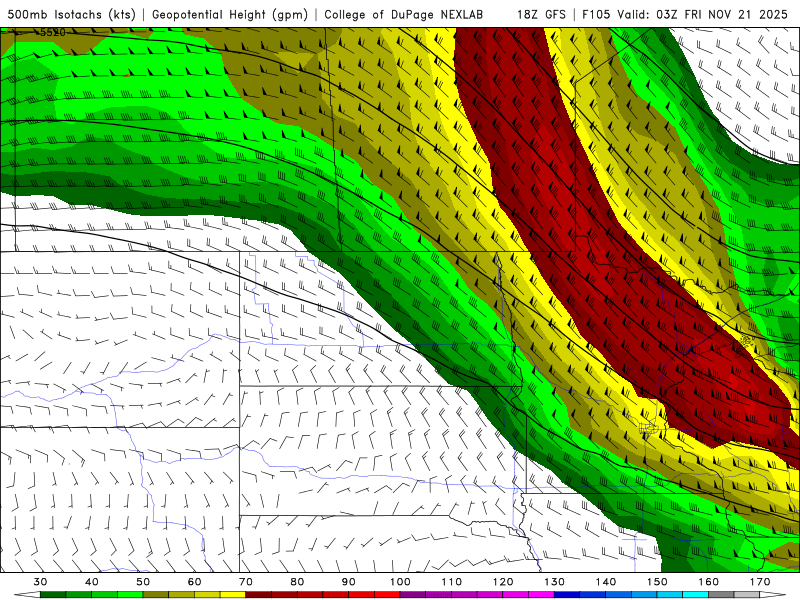
Task: Click the purple swatch starting at 100
Action: tap(413, 594)
